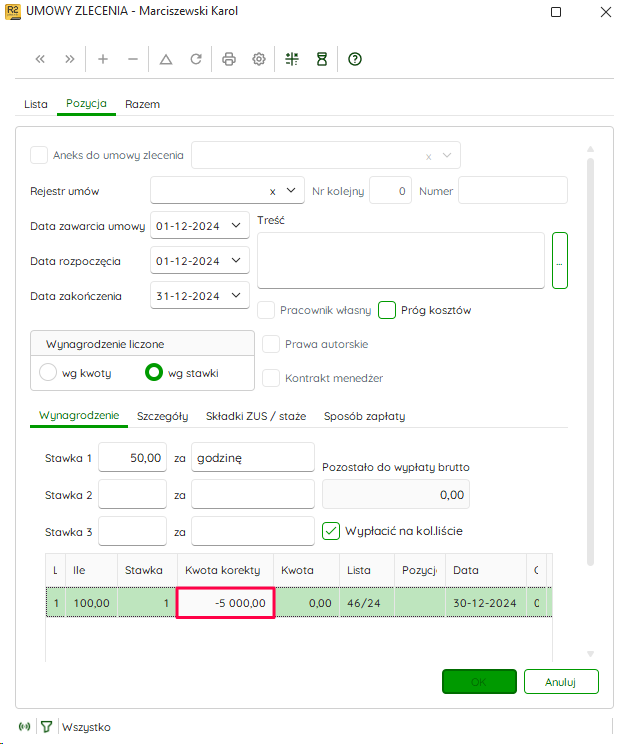This screenshot has width=622, height=744.
Task: Refresh data with circular arrow icon
Action: [x=196, y=59]
